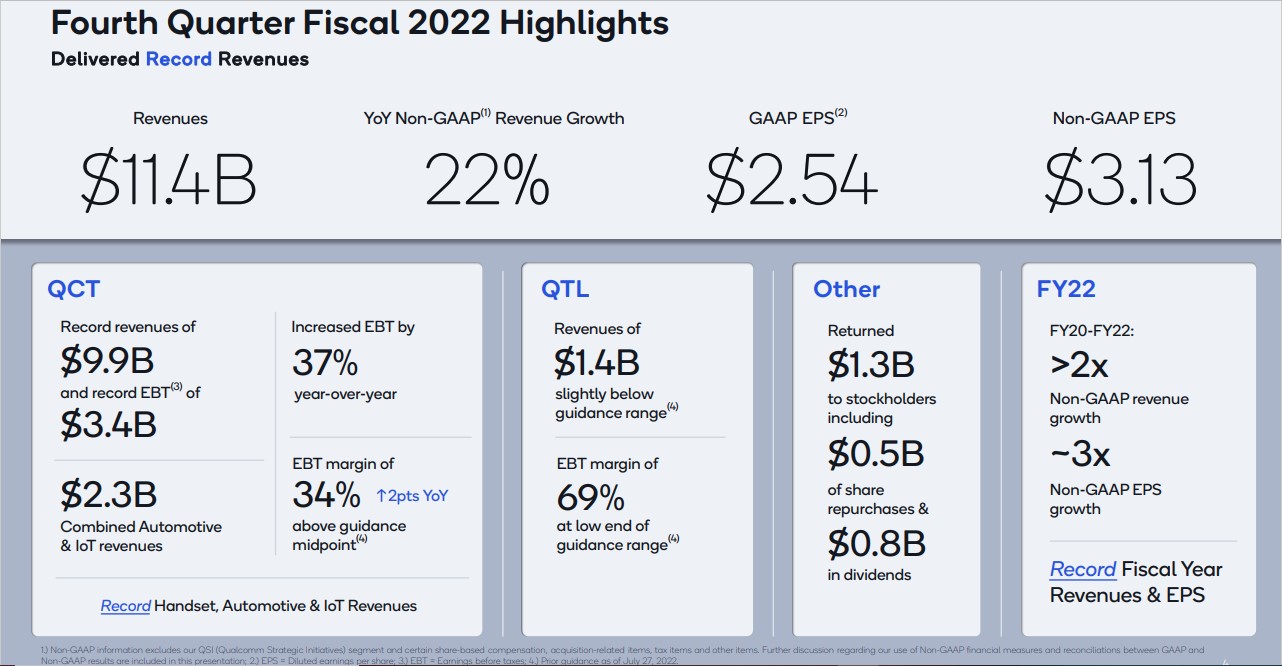The image size is (1282, 666).
Task: Select the $0.8B dividends figure
Action: pyautogui.click(x=876, y=543)
